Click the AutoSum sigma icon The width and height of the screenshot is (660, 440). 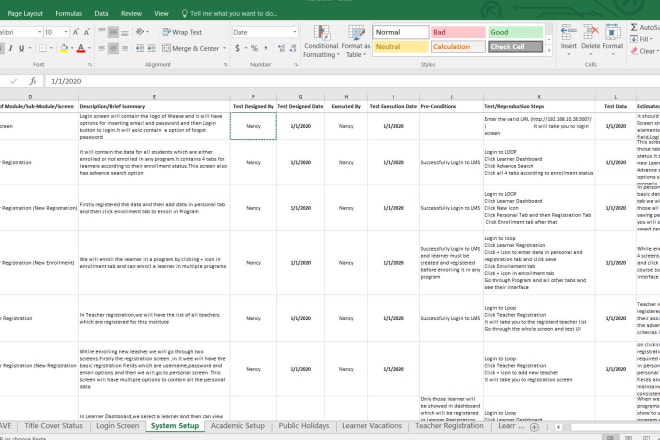pyautogui.click(x=634, y=27)
